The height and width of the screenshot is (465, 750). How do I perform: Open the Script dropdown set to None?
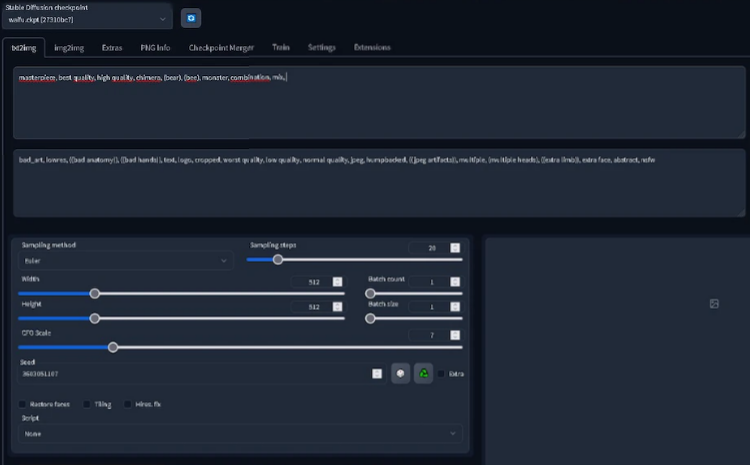click(x=240, y=434)
